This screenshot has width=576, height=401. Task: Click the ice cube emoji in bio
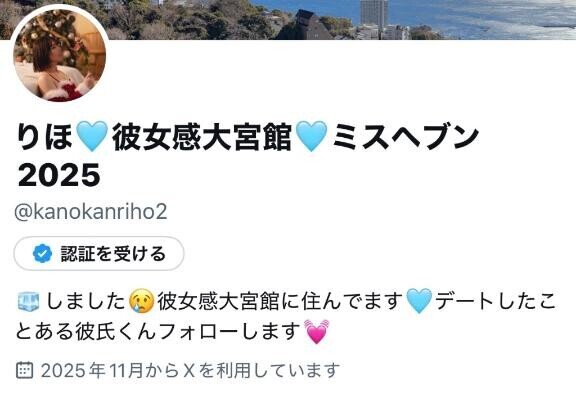(28, 302)
